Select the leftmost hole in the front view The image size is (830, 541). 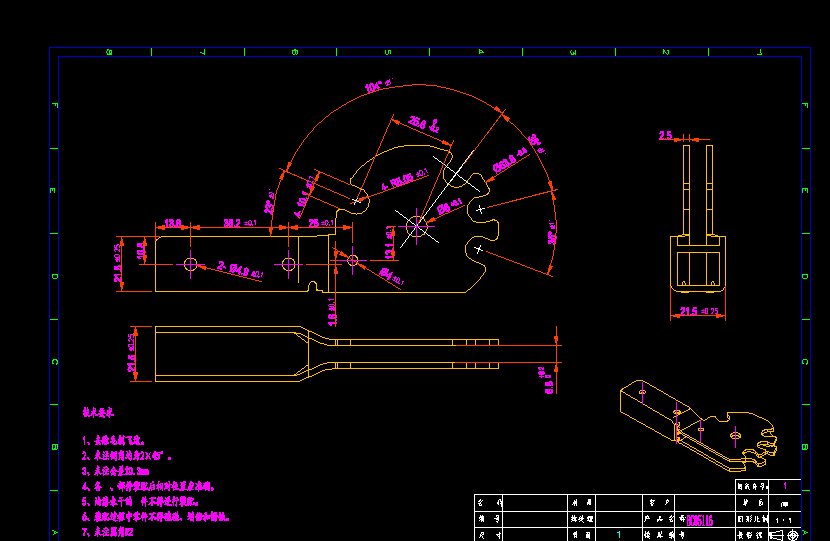point(191,264)
